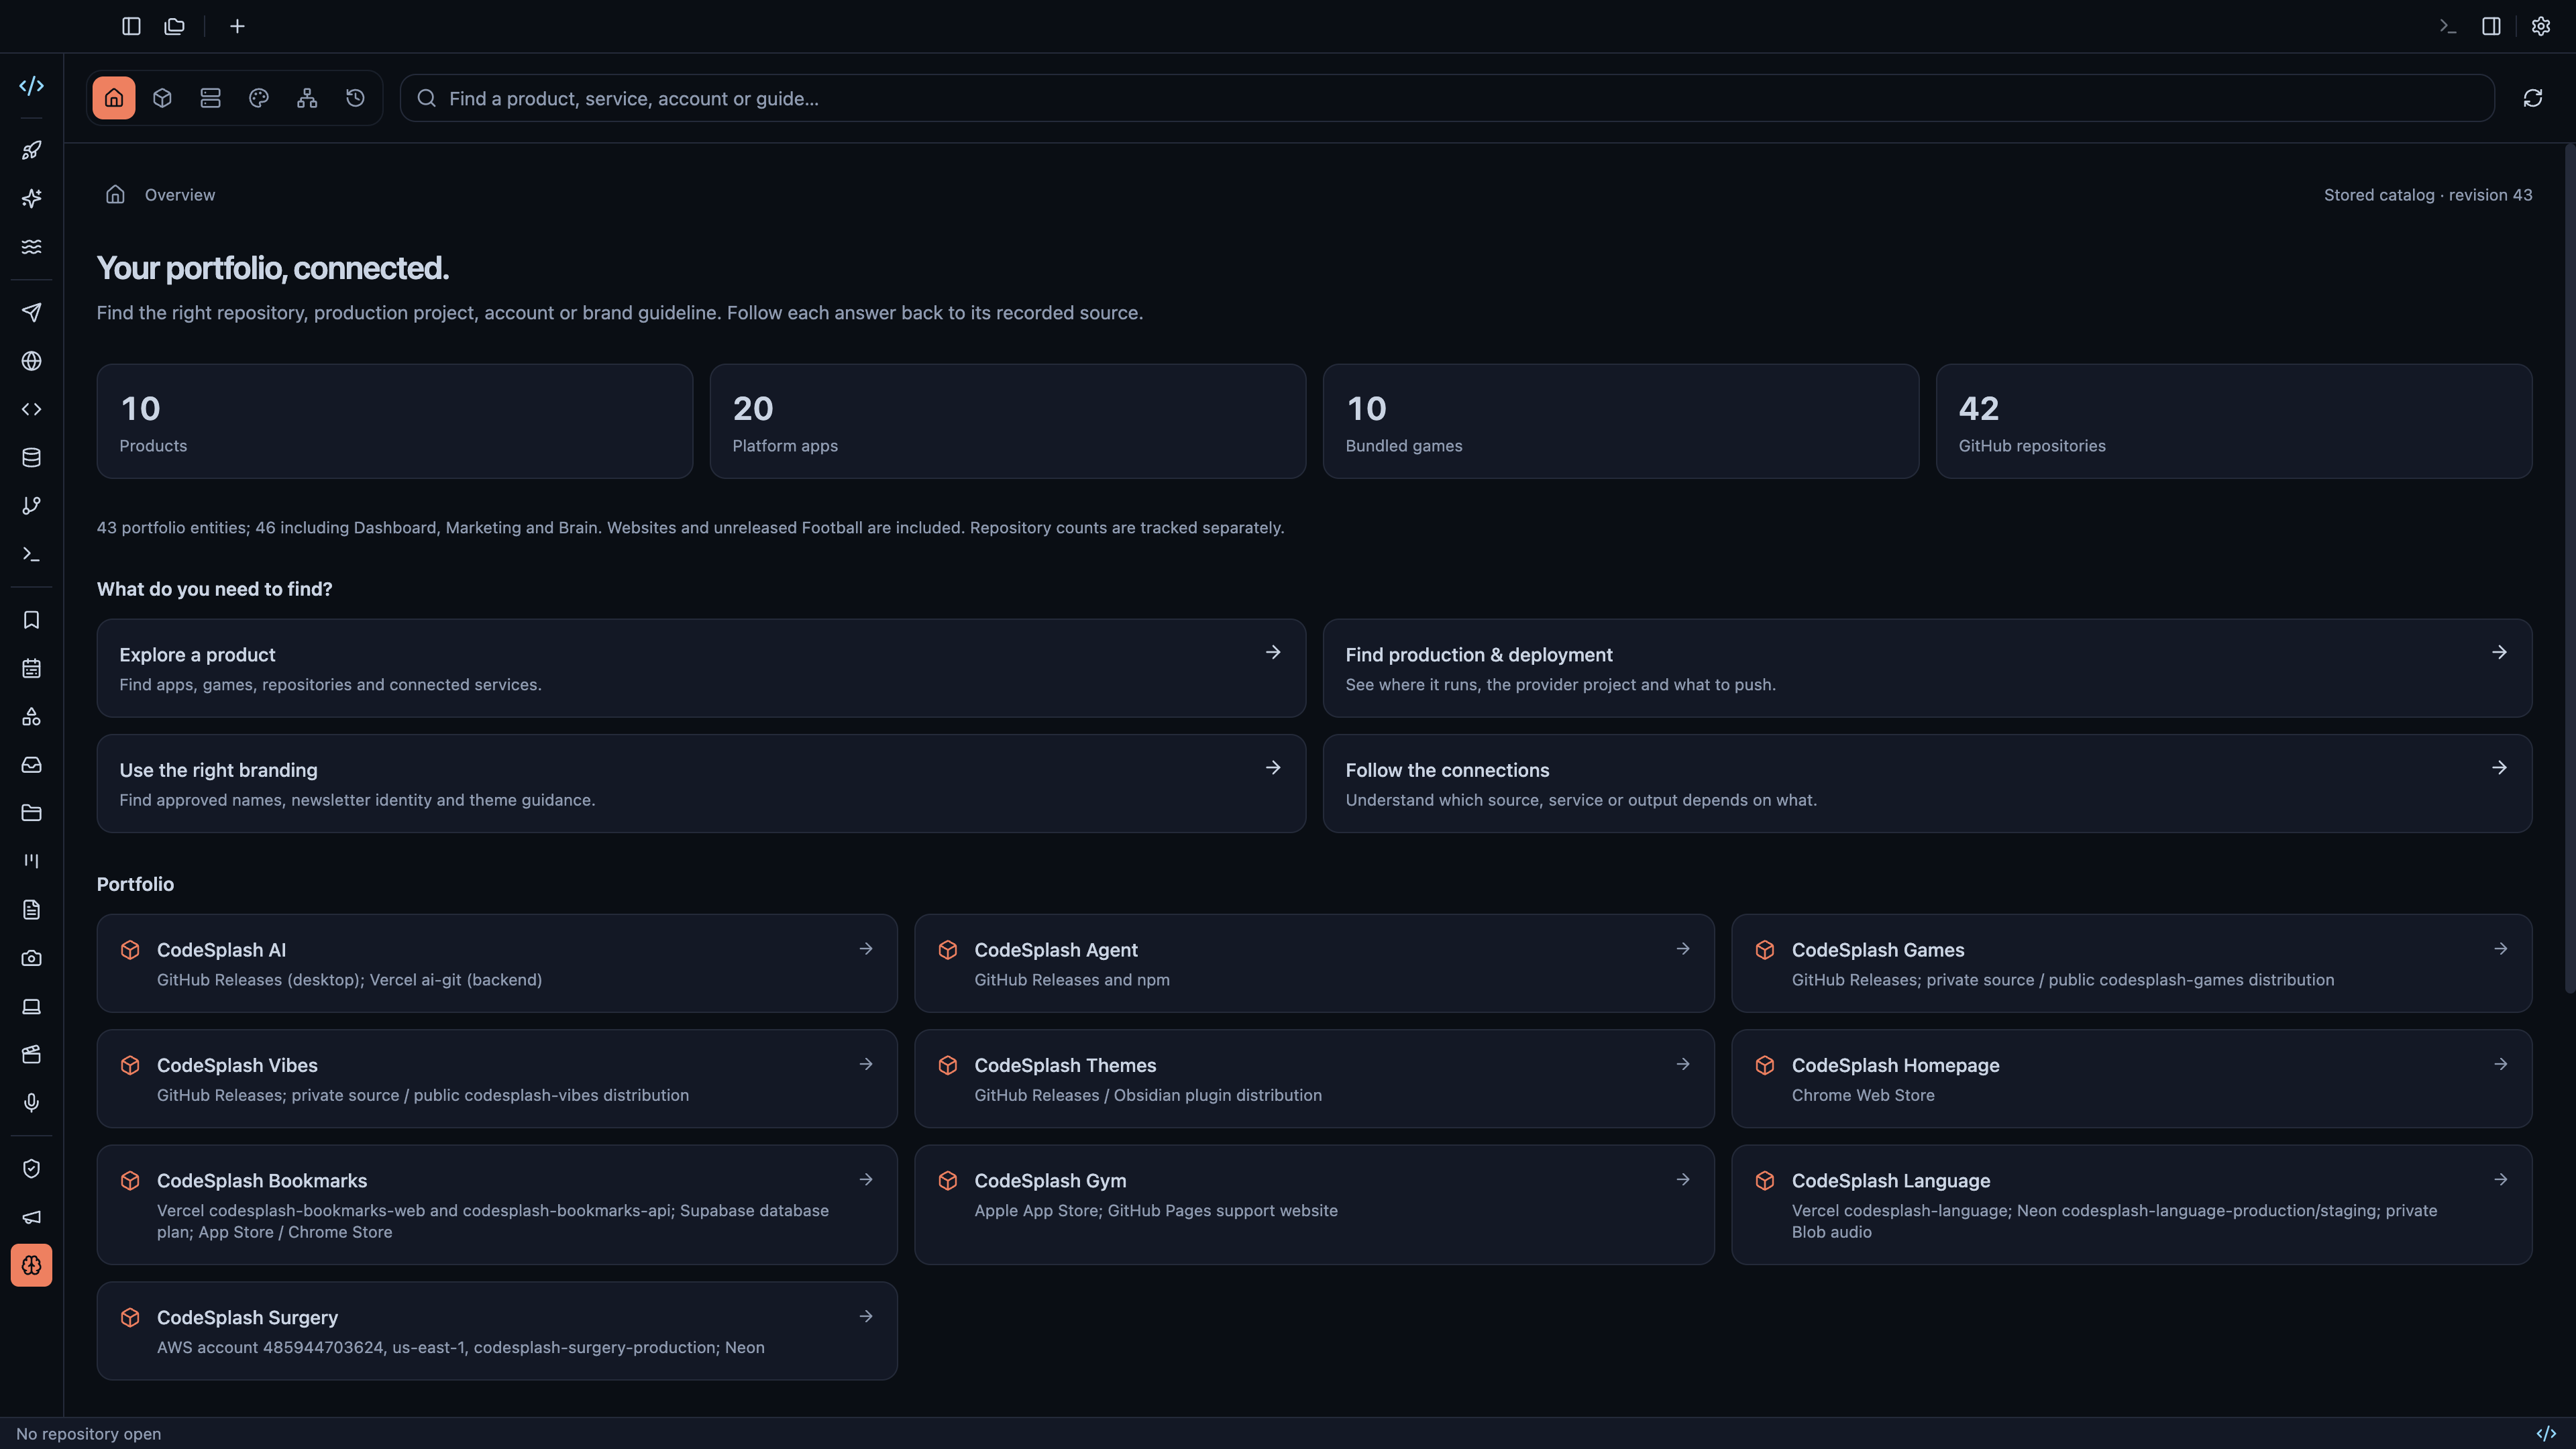Open Find production & deployment card
The image size is (2576, 1449).
[1927, 668]
